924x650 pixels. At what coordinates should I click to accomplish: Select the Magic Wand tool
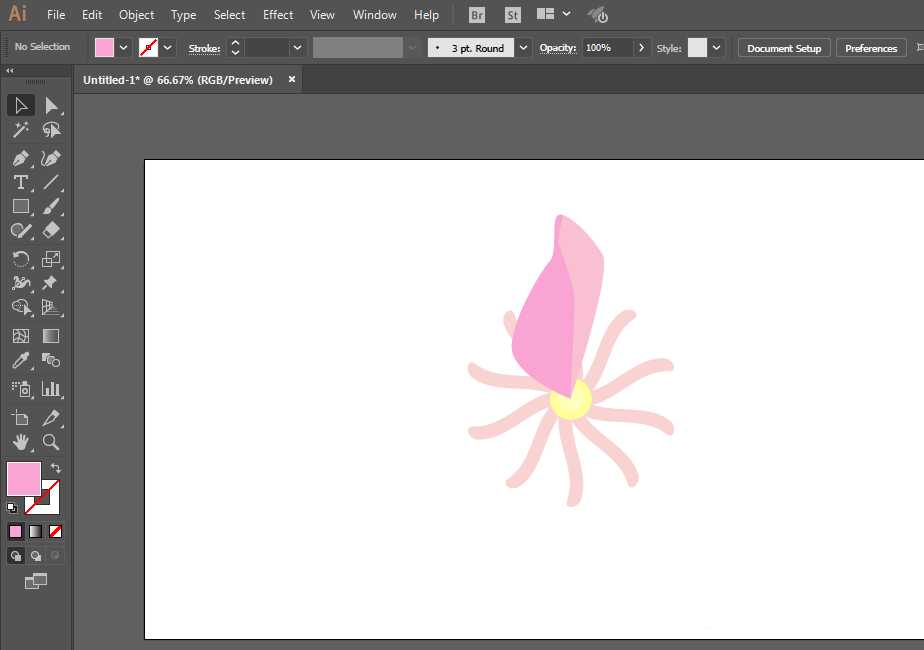[x=20, y=130]
